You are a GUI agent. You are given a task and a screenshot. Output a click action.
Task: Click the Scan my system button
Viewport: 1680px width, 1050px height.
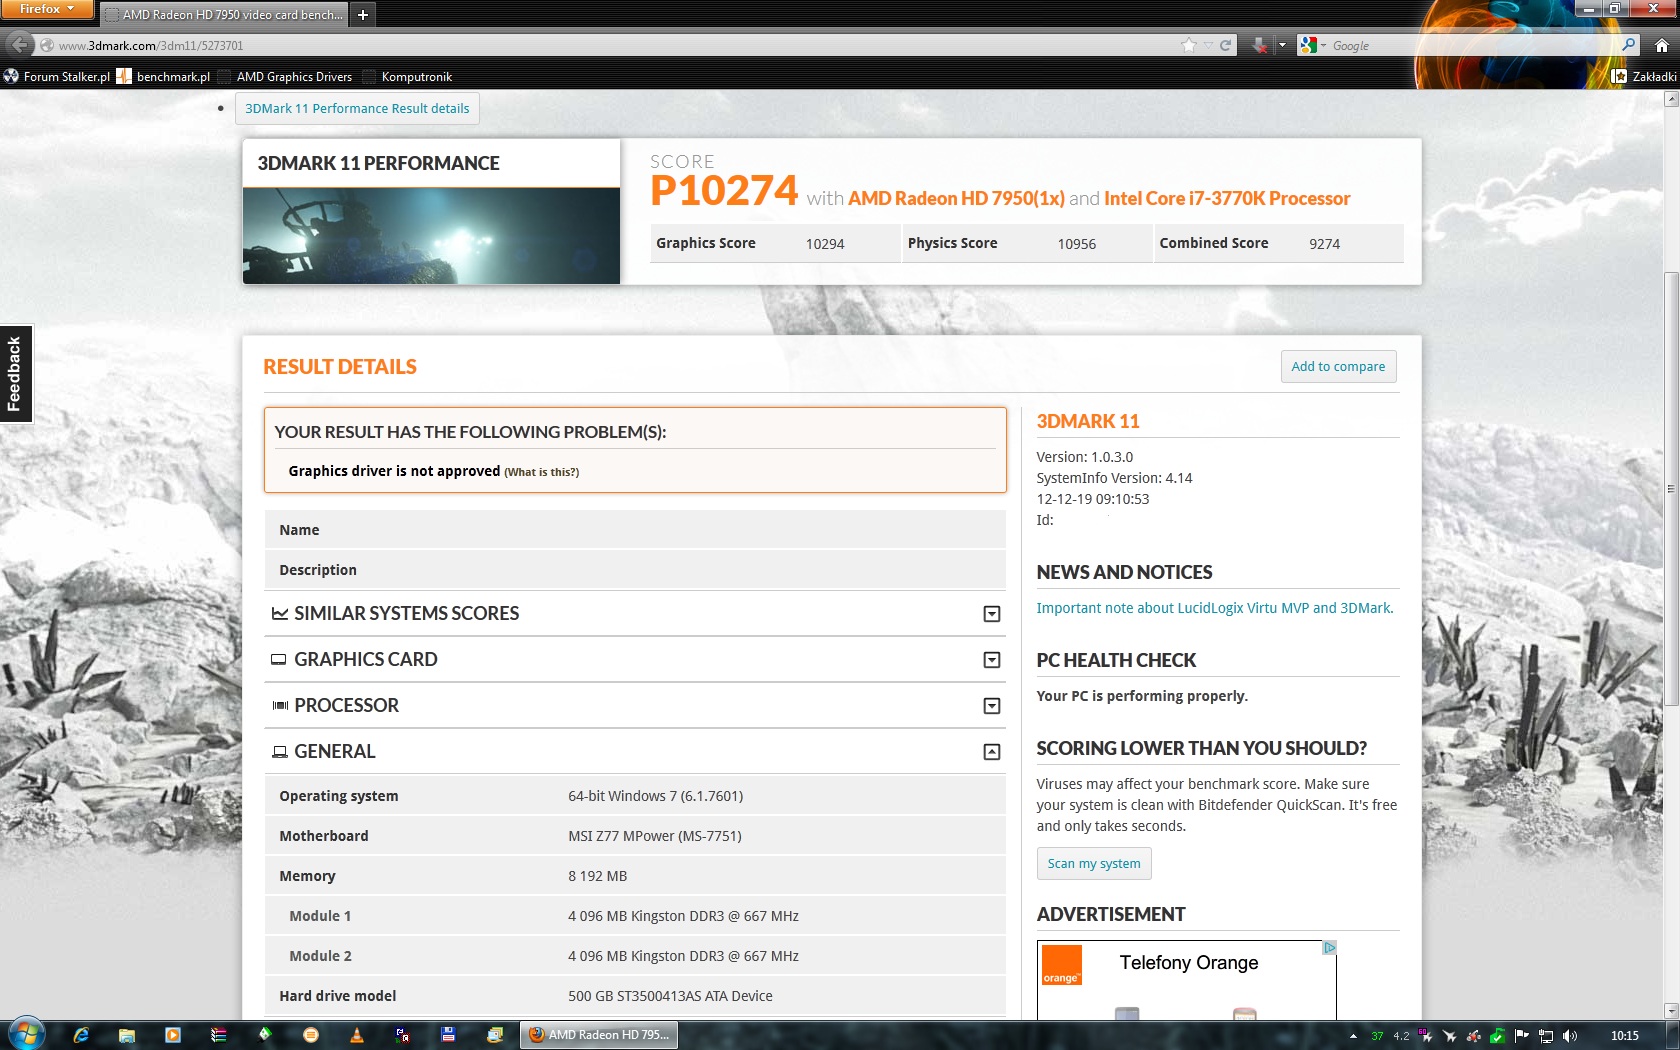1094,863
